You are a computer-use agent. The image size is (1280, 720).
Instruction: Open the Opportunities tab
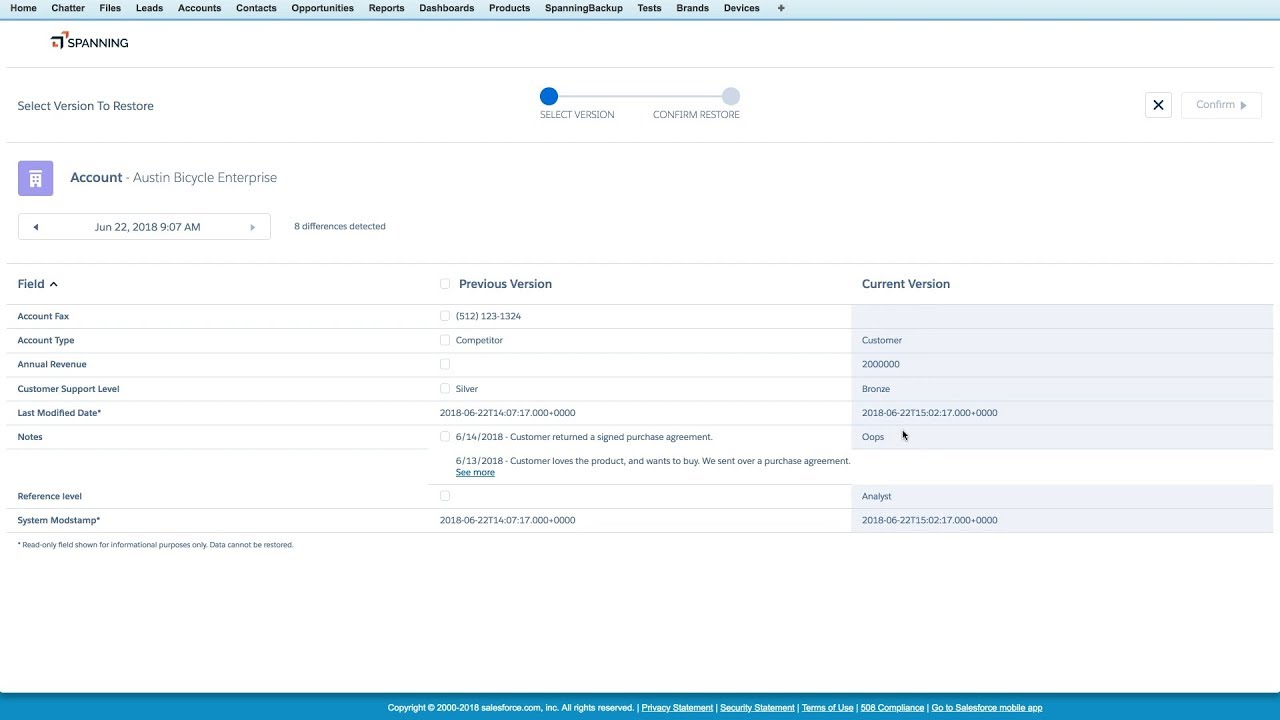[x=322, y=8]
